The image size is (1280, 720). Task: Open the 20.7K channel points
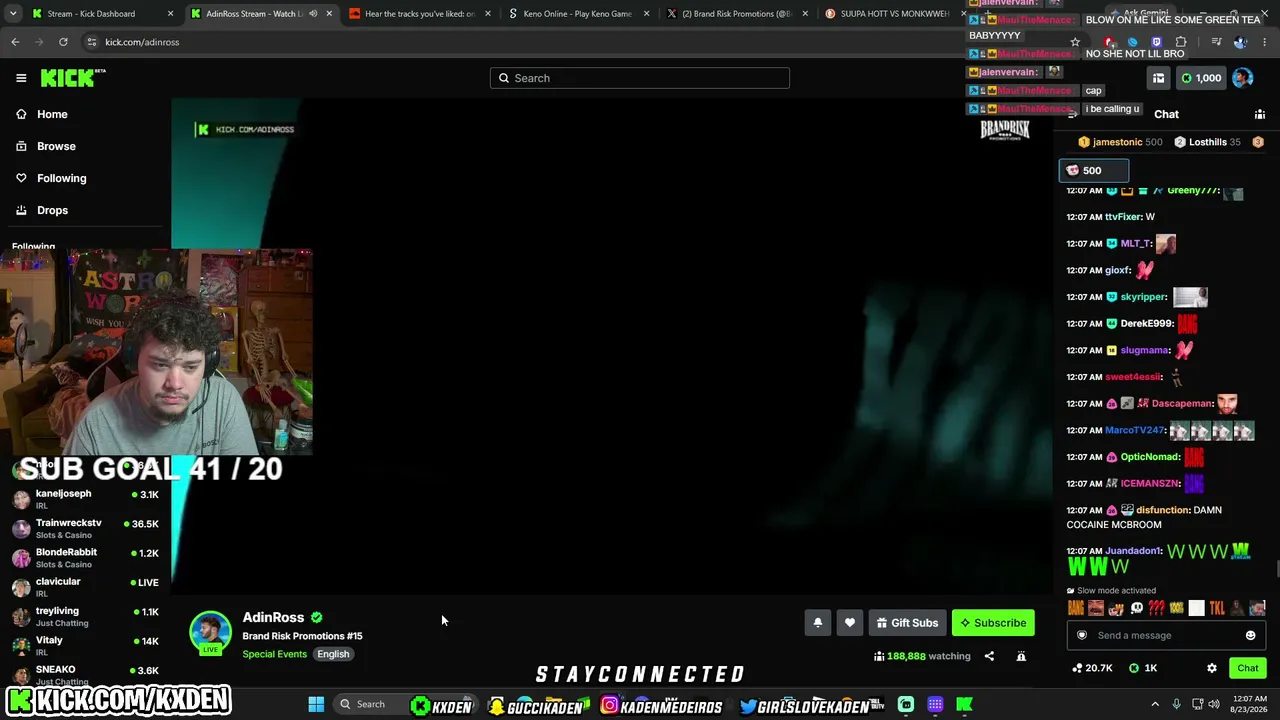point(1092,668)
